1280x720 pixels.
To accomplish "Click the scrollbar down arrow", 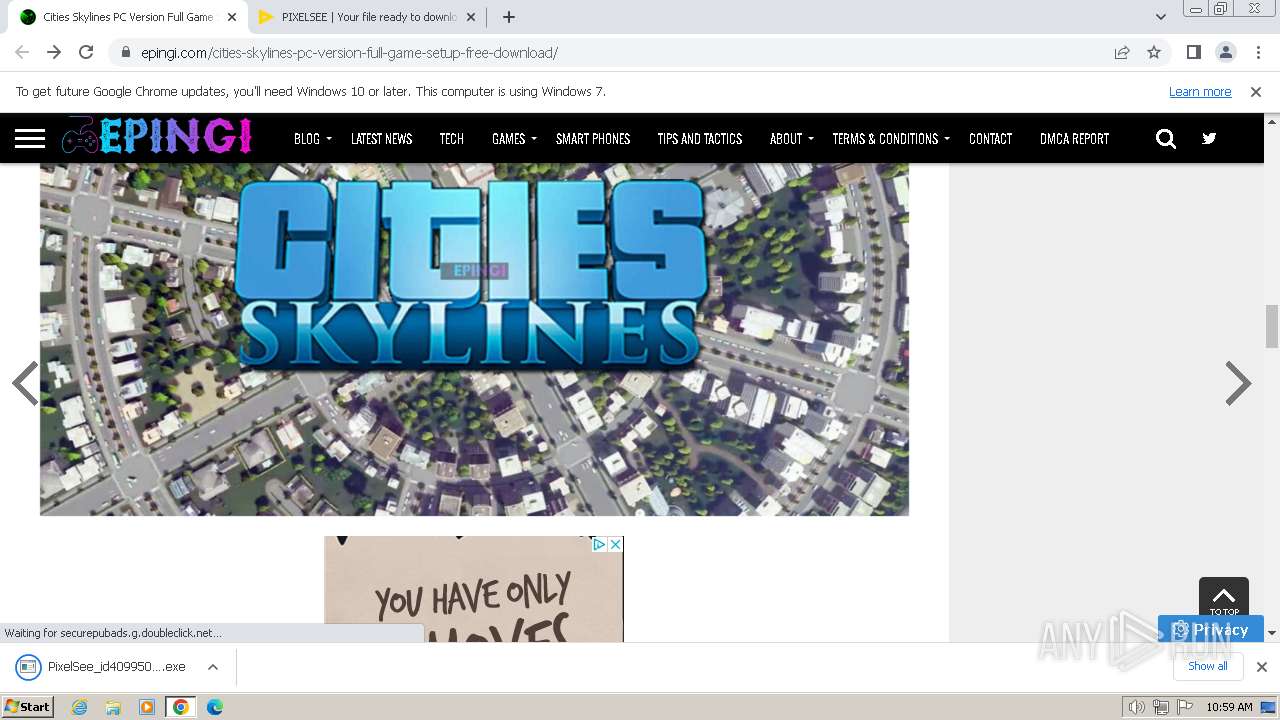I will (1272, 633).
